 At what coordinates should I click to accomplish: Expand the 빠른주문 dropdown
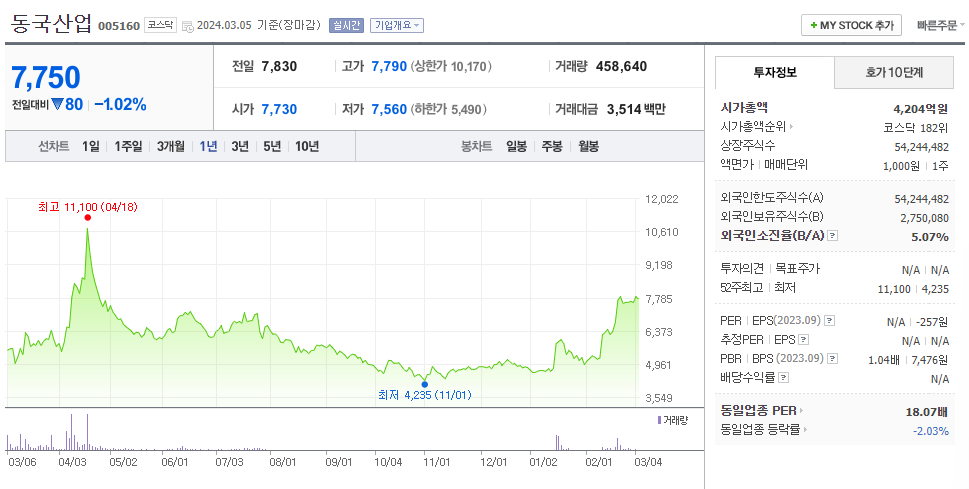pos(941,25)
